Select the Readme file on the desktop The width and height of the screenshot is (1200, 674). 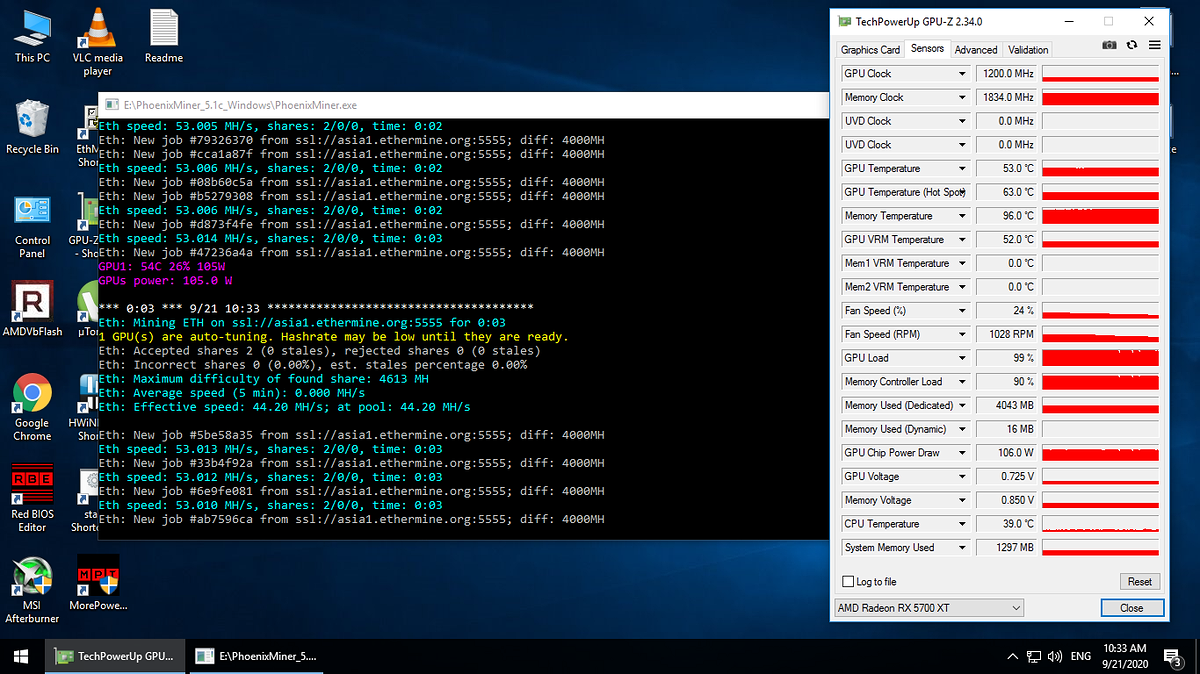tap(164, 36)
